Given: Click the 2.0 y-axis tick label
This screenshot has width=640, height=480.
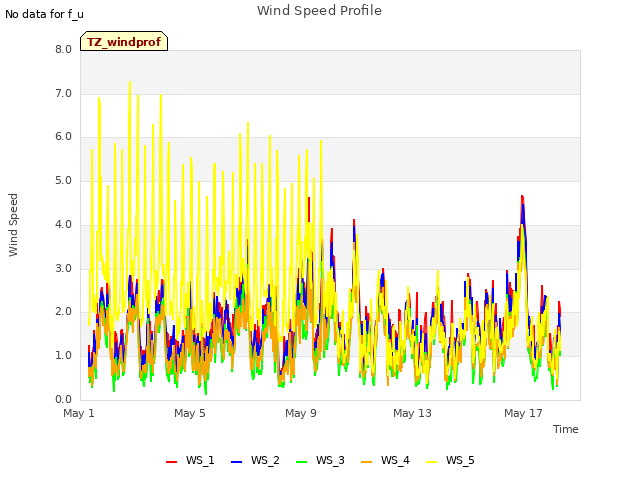Looking at the screenshot, I should pos(64,312).
